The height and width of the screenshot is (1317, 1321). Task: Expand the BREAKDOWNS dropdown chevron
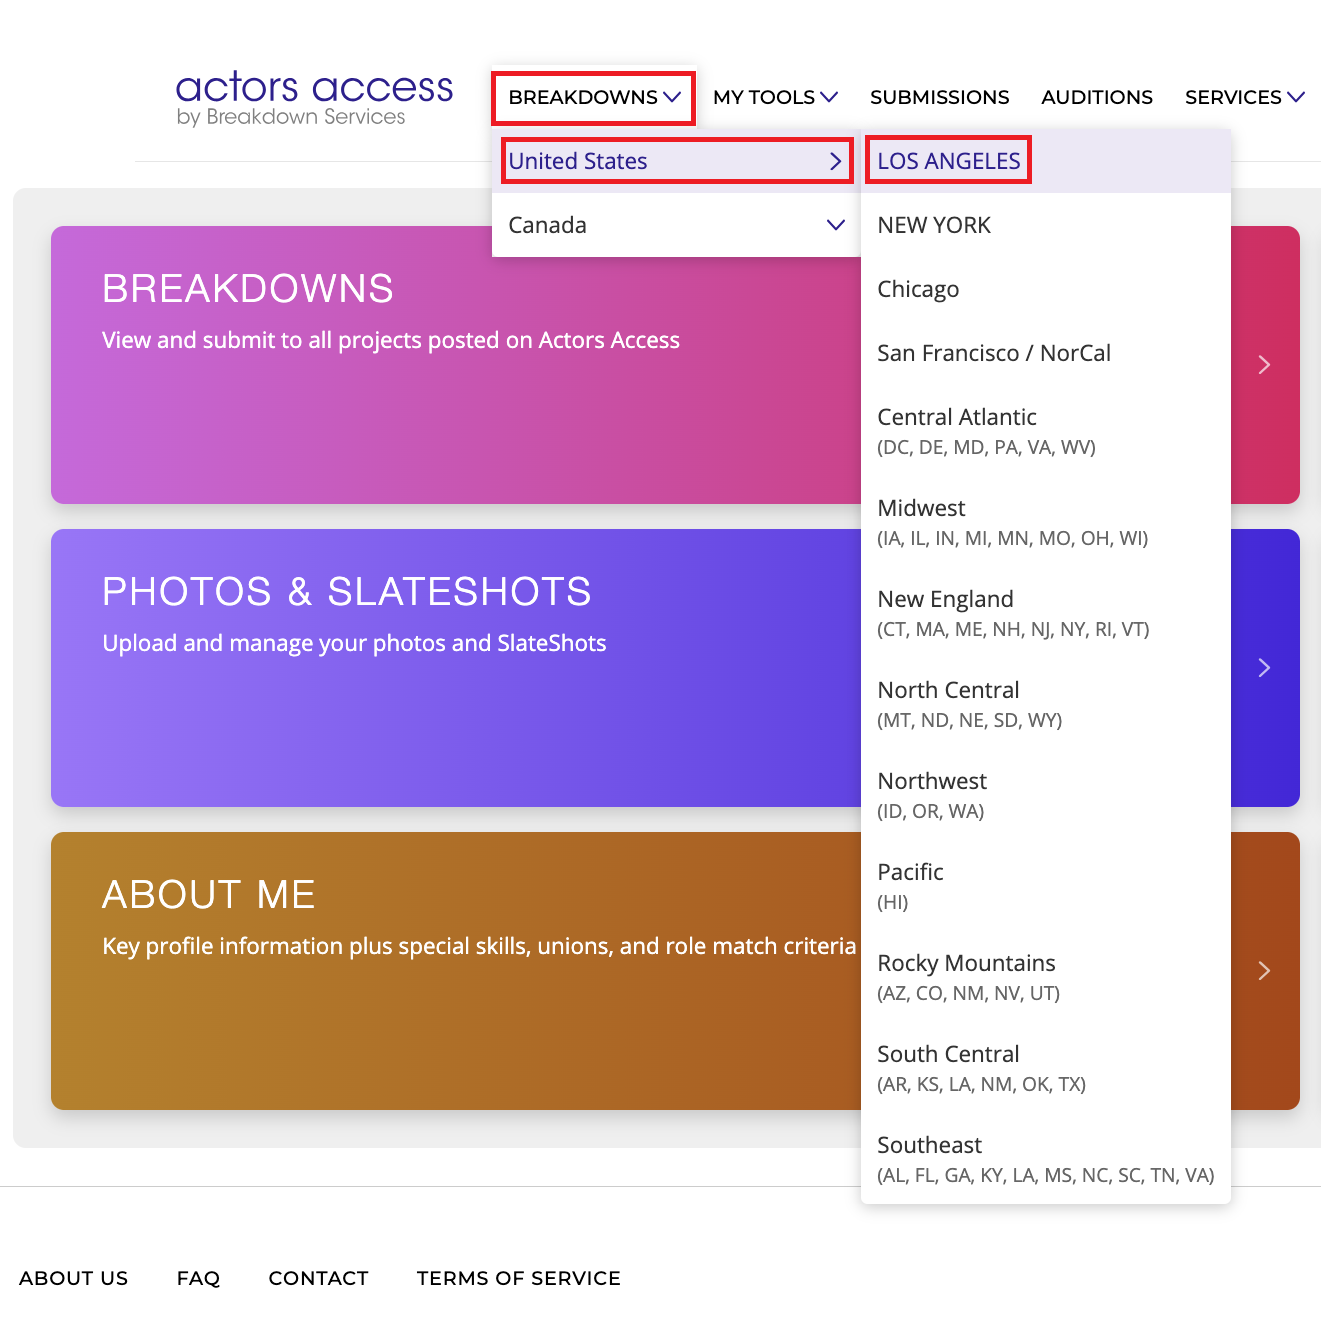[x=672, y=97]
